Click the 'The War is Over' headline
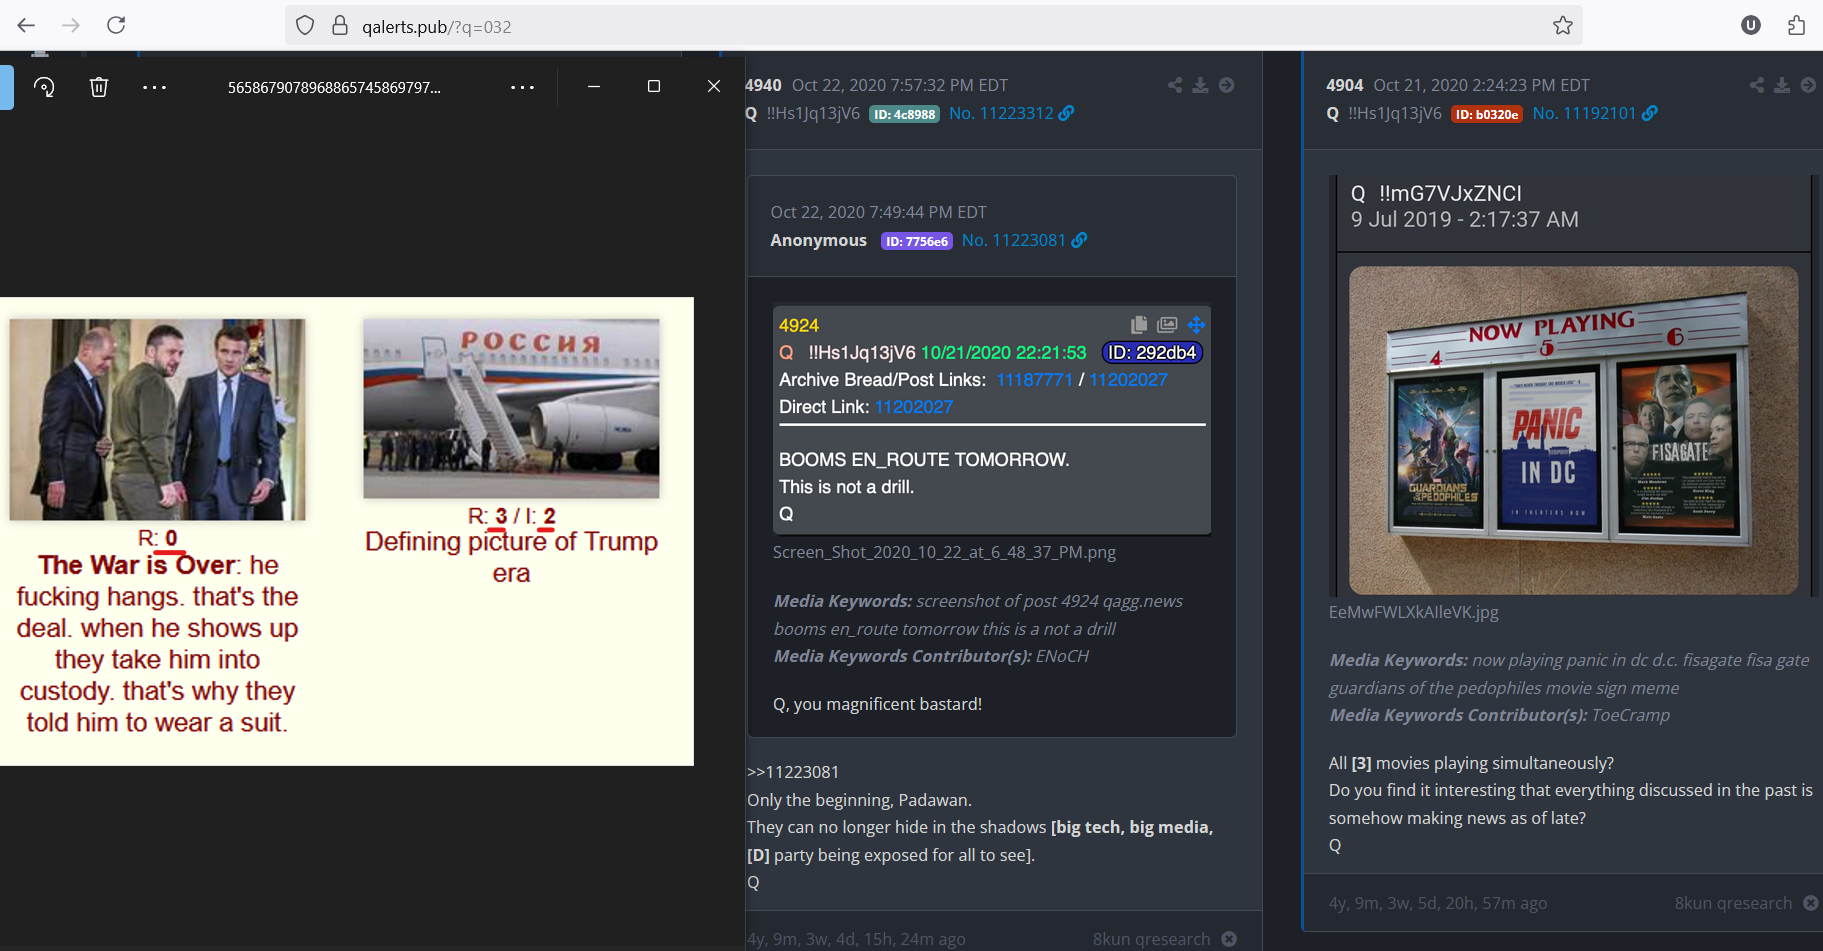Viewport: 1823px width, 951px height. pyautogui.click(x=139, y=565)
